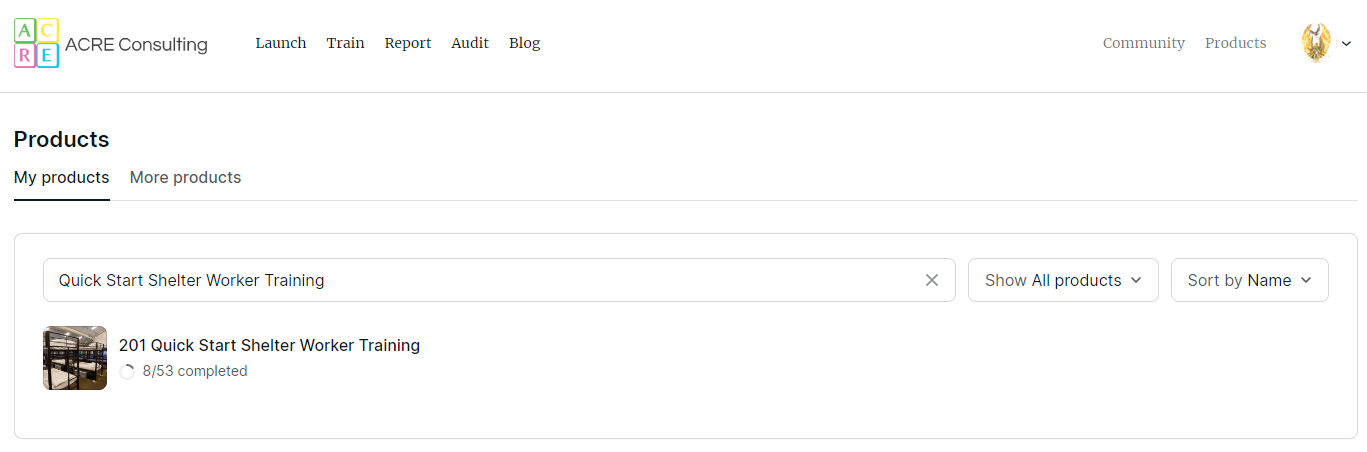Viewport: 1367px width, 452px height.
Task: Click the ACRE Consulting brand name
Action: coord(136,44)
